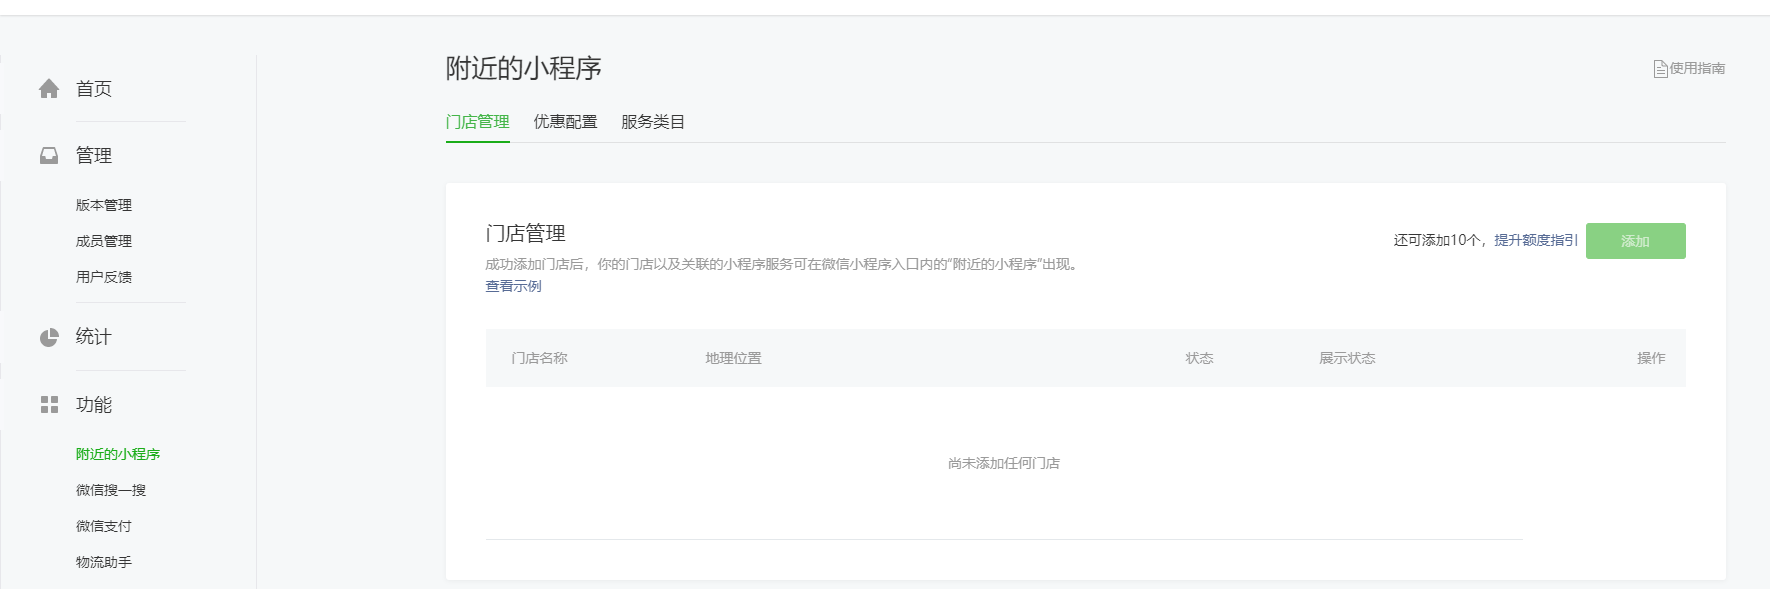
Task: Click the inbox icon beside 管理
Action: coord(49,156)
